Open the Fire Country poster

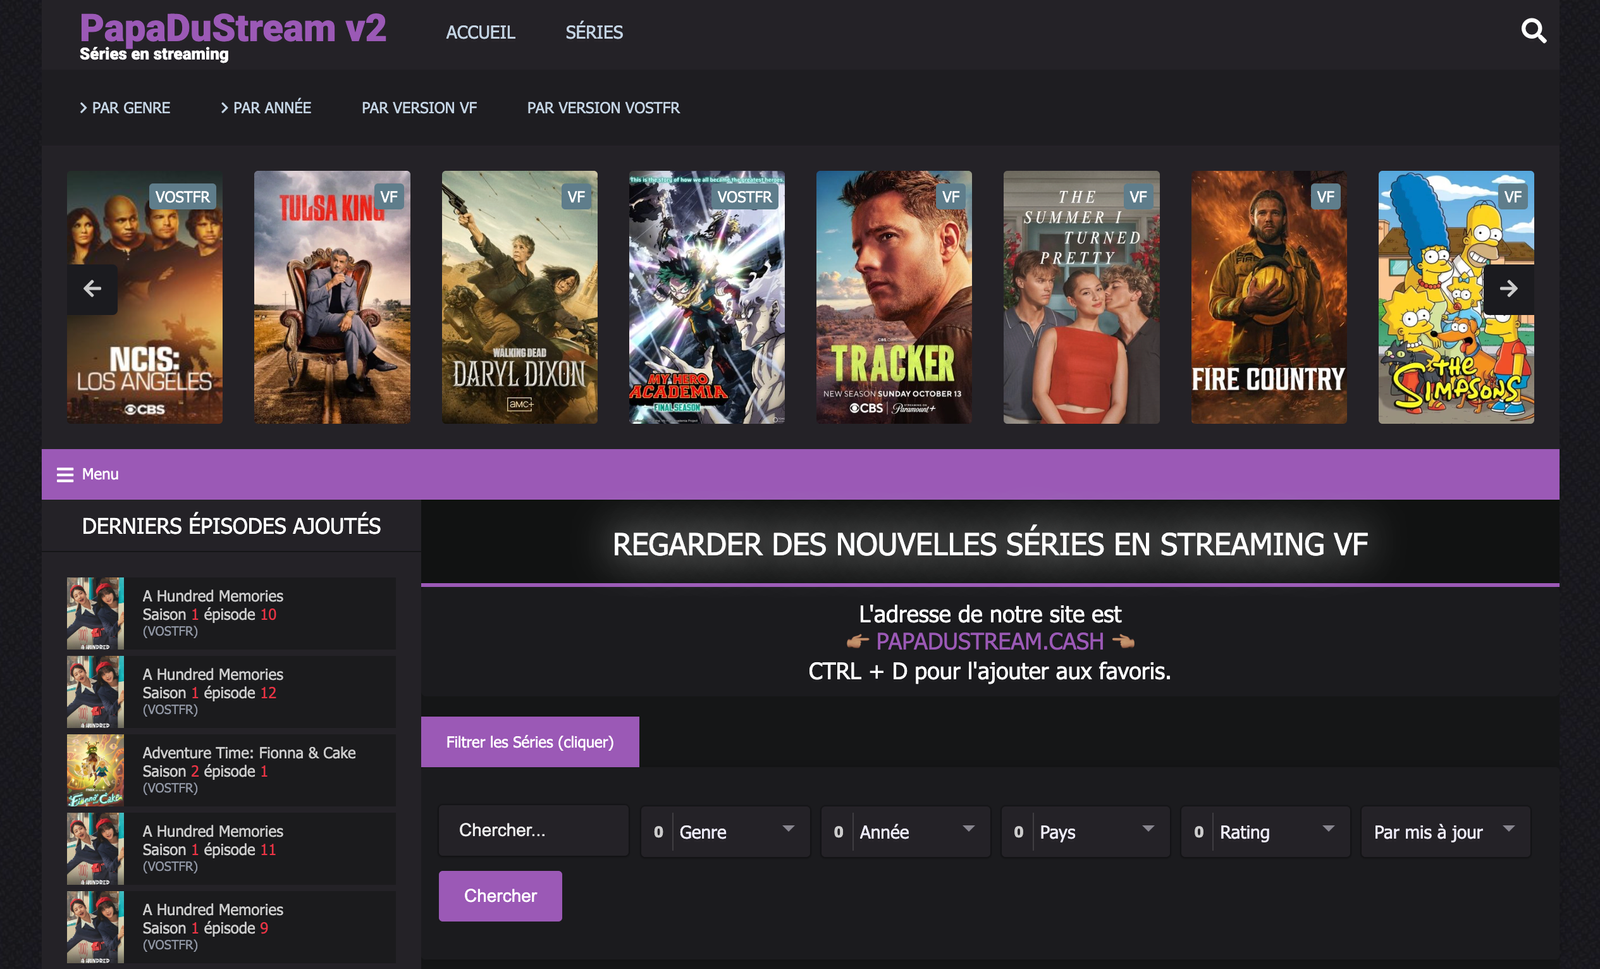coord(1268,297)
